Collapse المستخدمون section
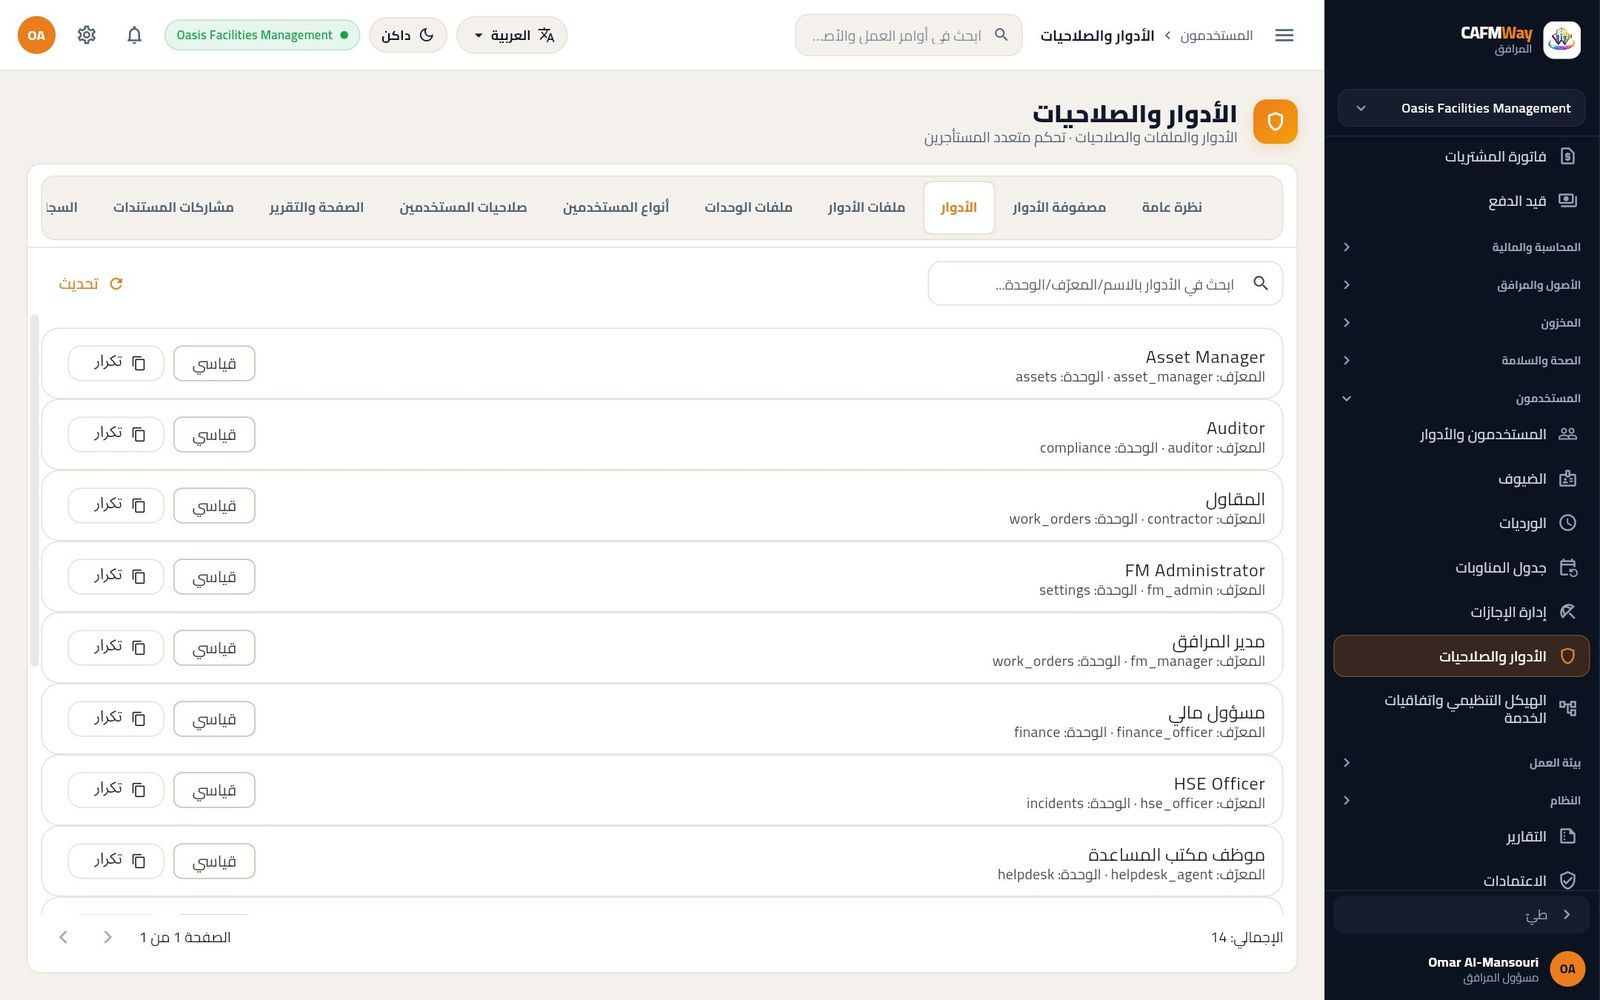This screenshot has height=1000, width=1600. coord(1461,398)
